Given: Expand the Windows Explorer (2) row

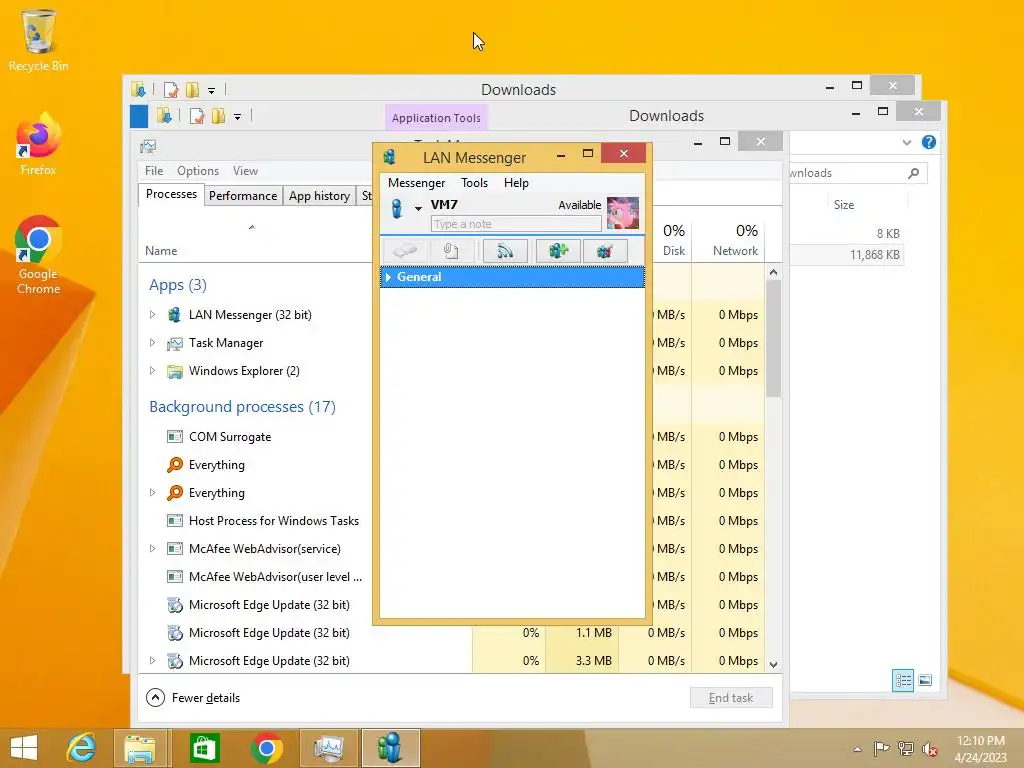Looking at the screenshot, I should (153, 371).
